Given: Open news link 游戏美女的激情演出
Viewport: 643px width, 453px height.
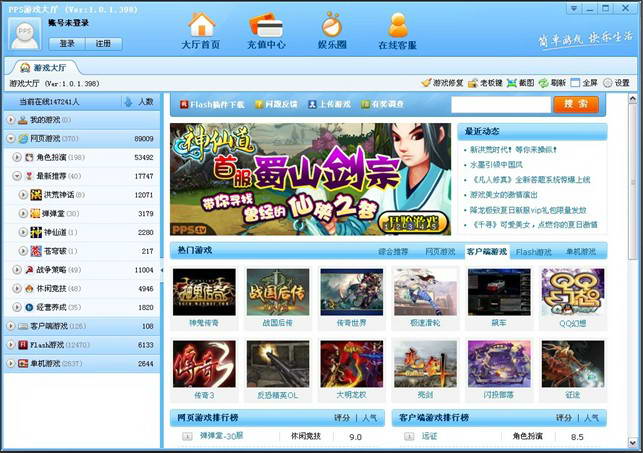Looking at the screenshot, I should coord(504,195).
